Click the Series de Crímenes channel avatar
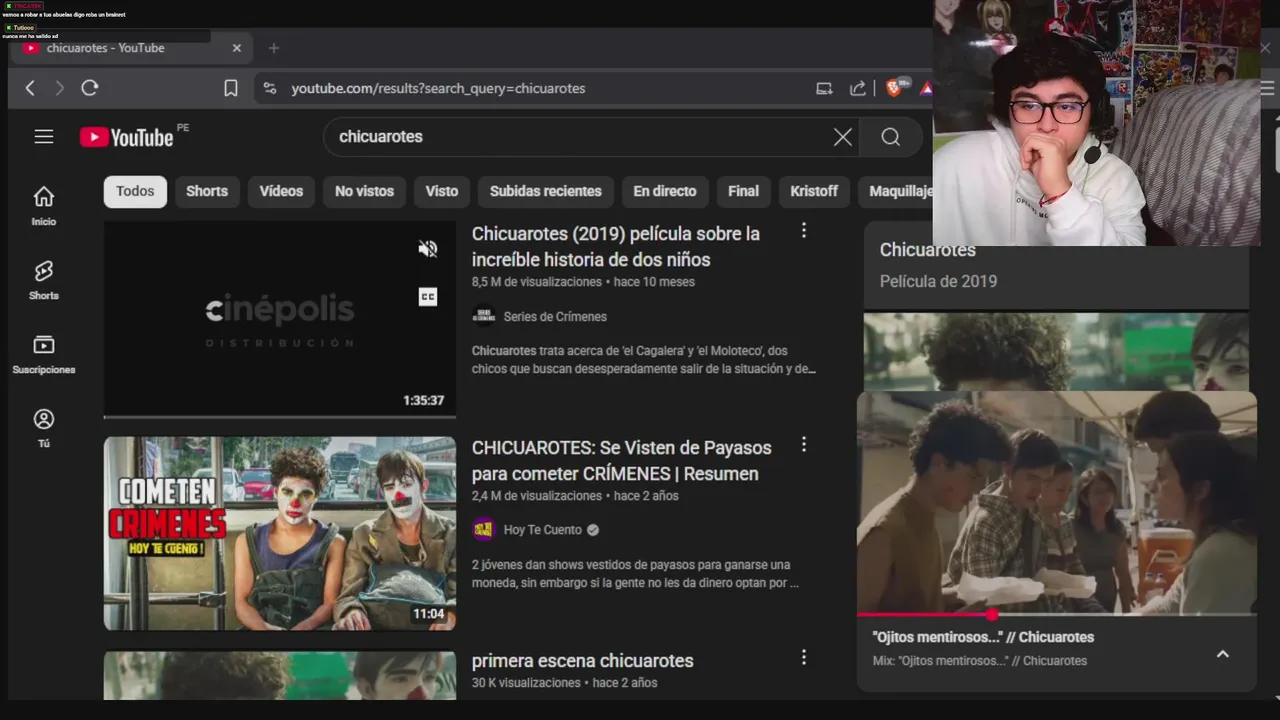Viewport: 1280px width, 720px height. [x=484, y=316]
